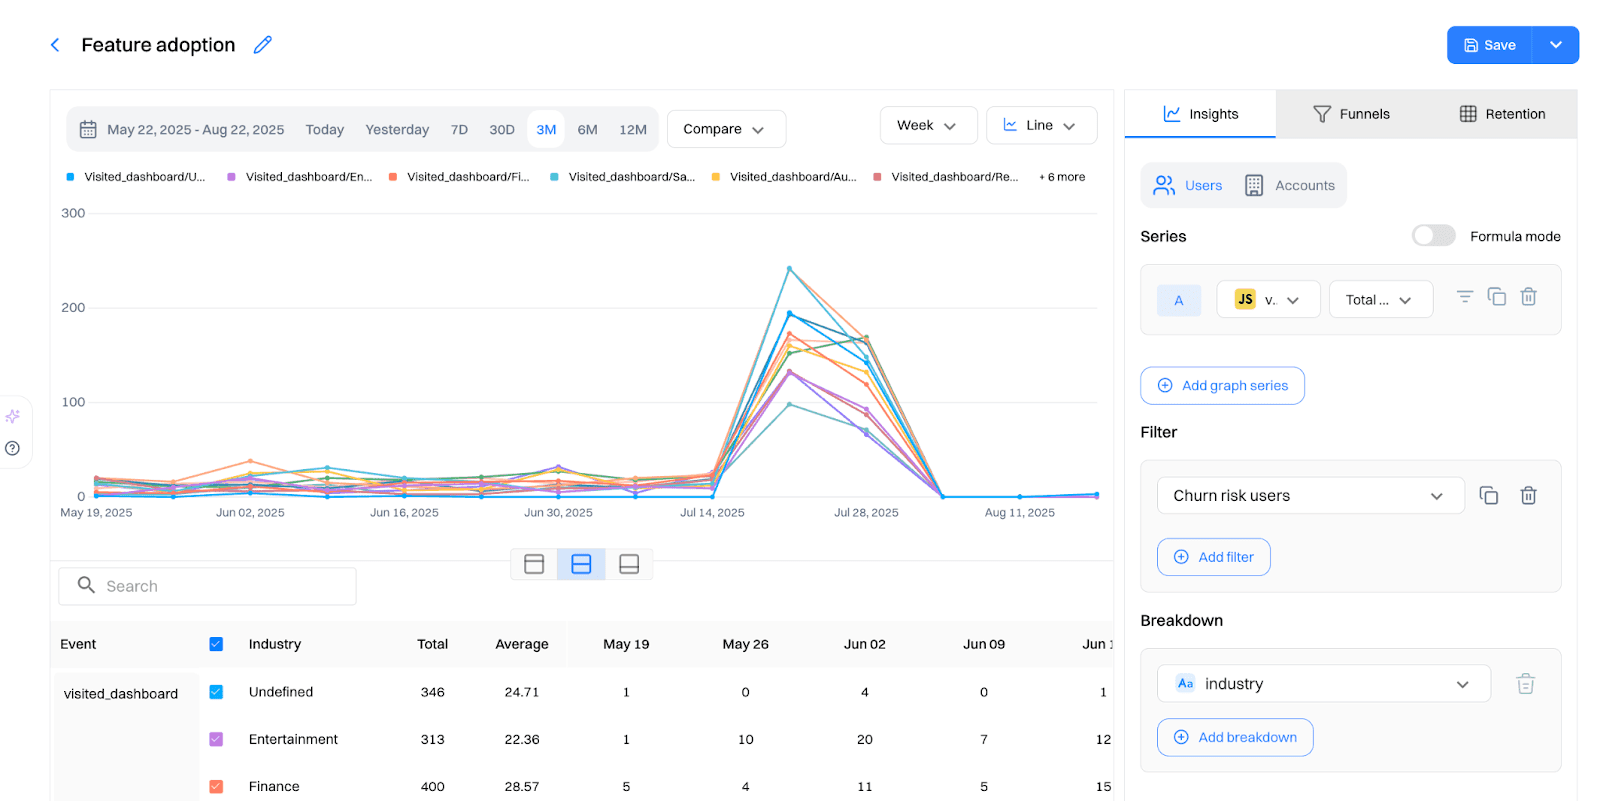The height and width of the screenshot is (802, 1600).
Task: Click the event Search input field
Action: [208, 586]
